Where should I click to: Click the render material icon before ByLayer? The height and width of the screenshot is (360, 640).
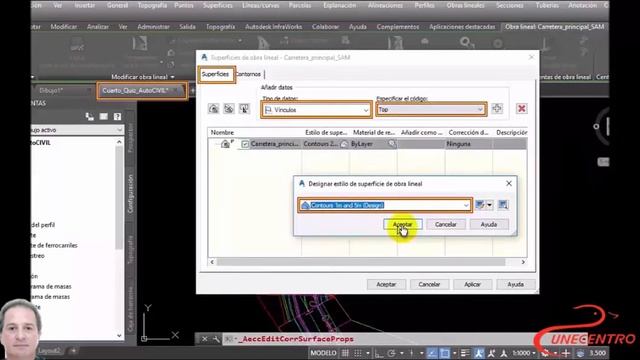click(x=345, y=144)
